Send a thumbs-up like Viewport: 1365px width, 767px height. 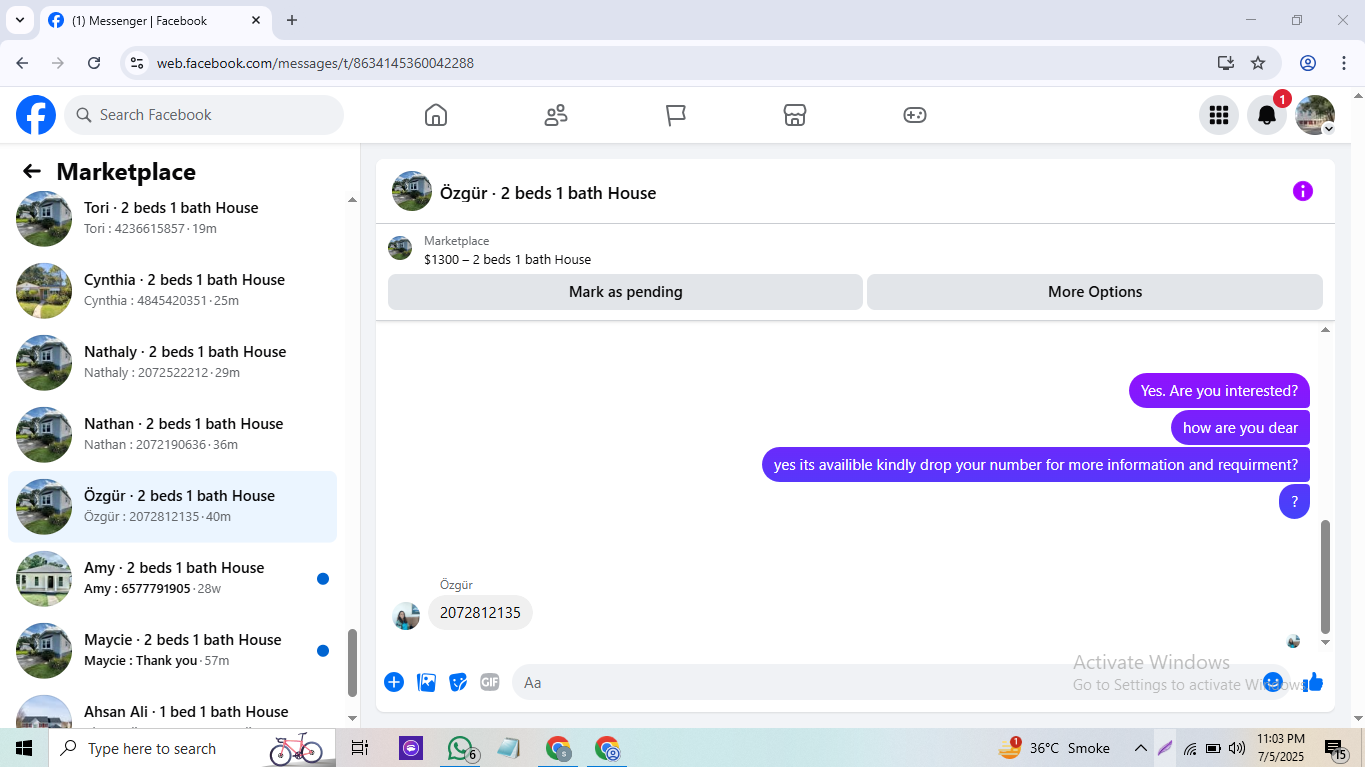pos(1313,682)
